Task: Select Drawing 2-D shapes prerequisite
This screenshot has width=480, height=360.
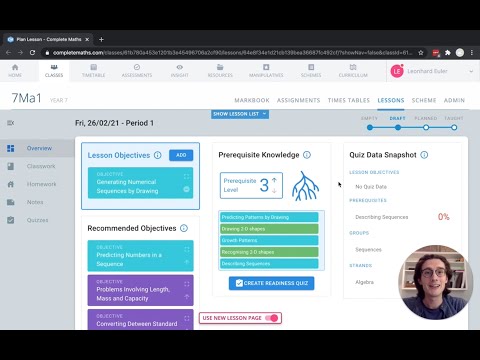Action: point(269,229)
